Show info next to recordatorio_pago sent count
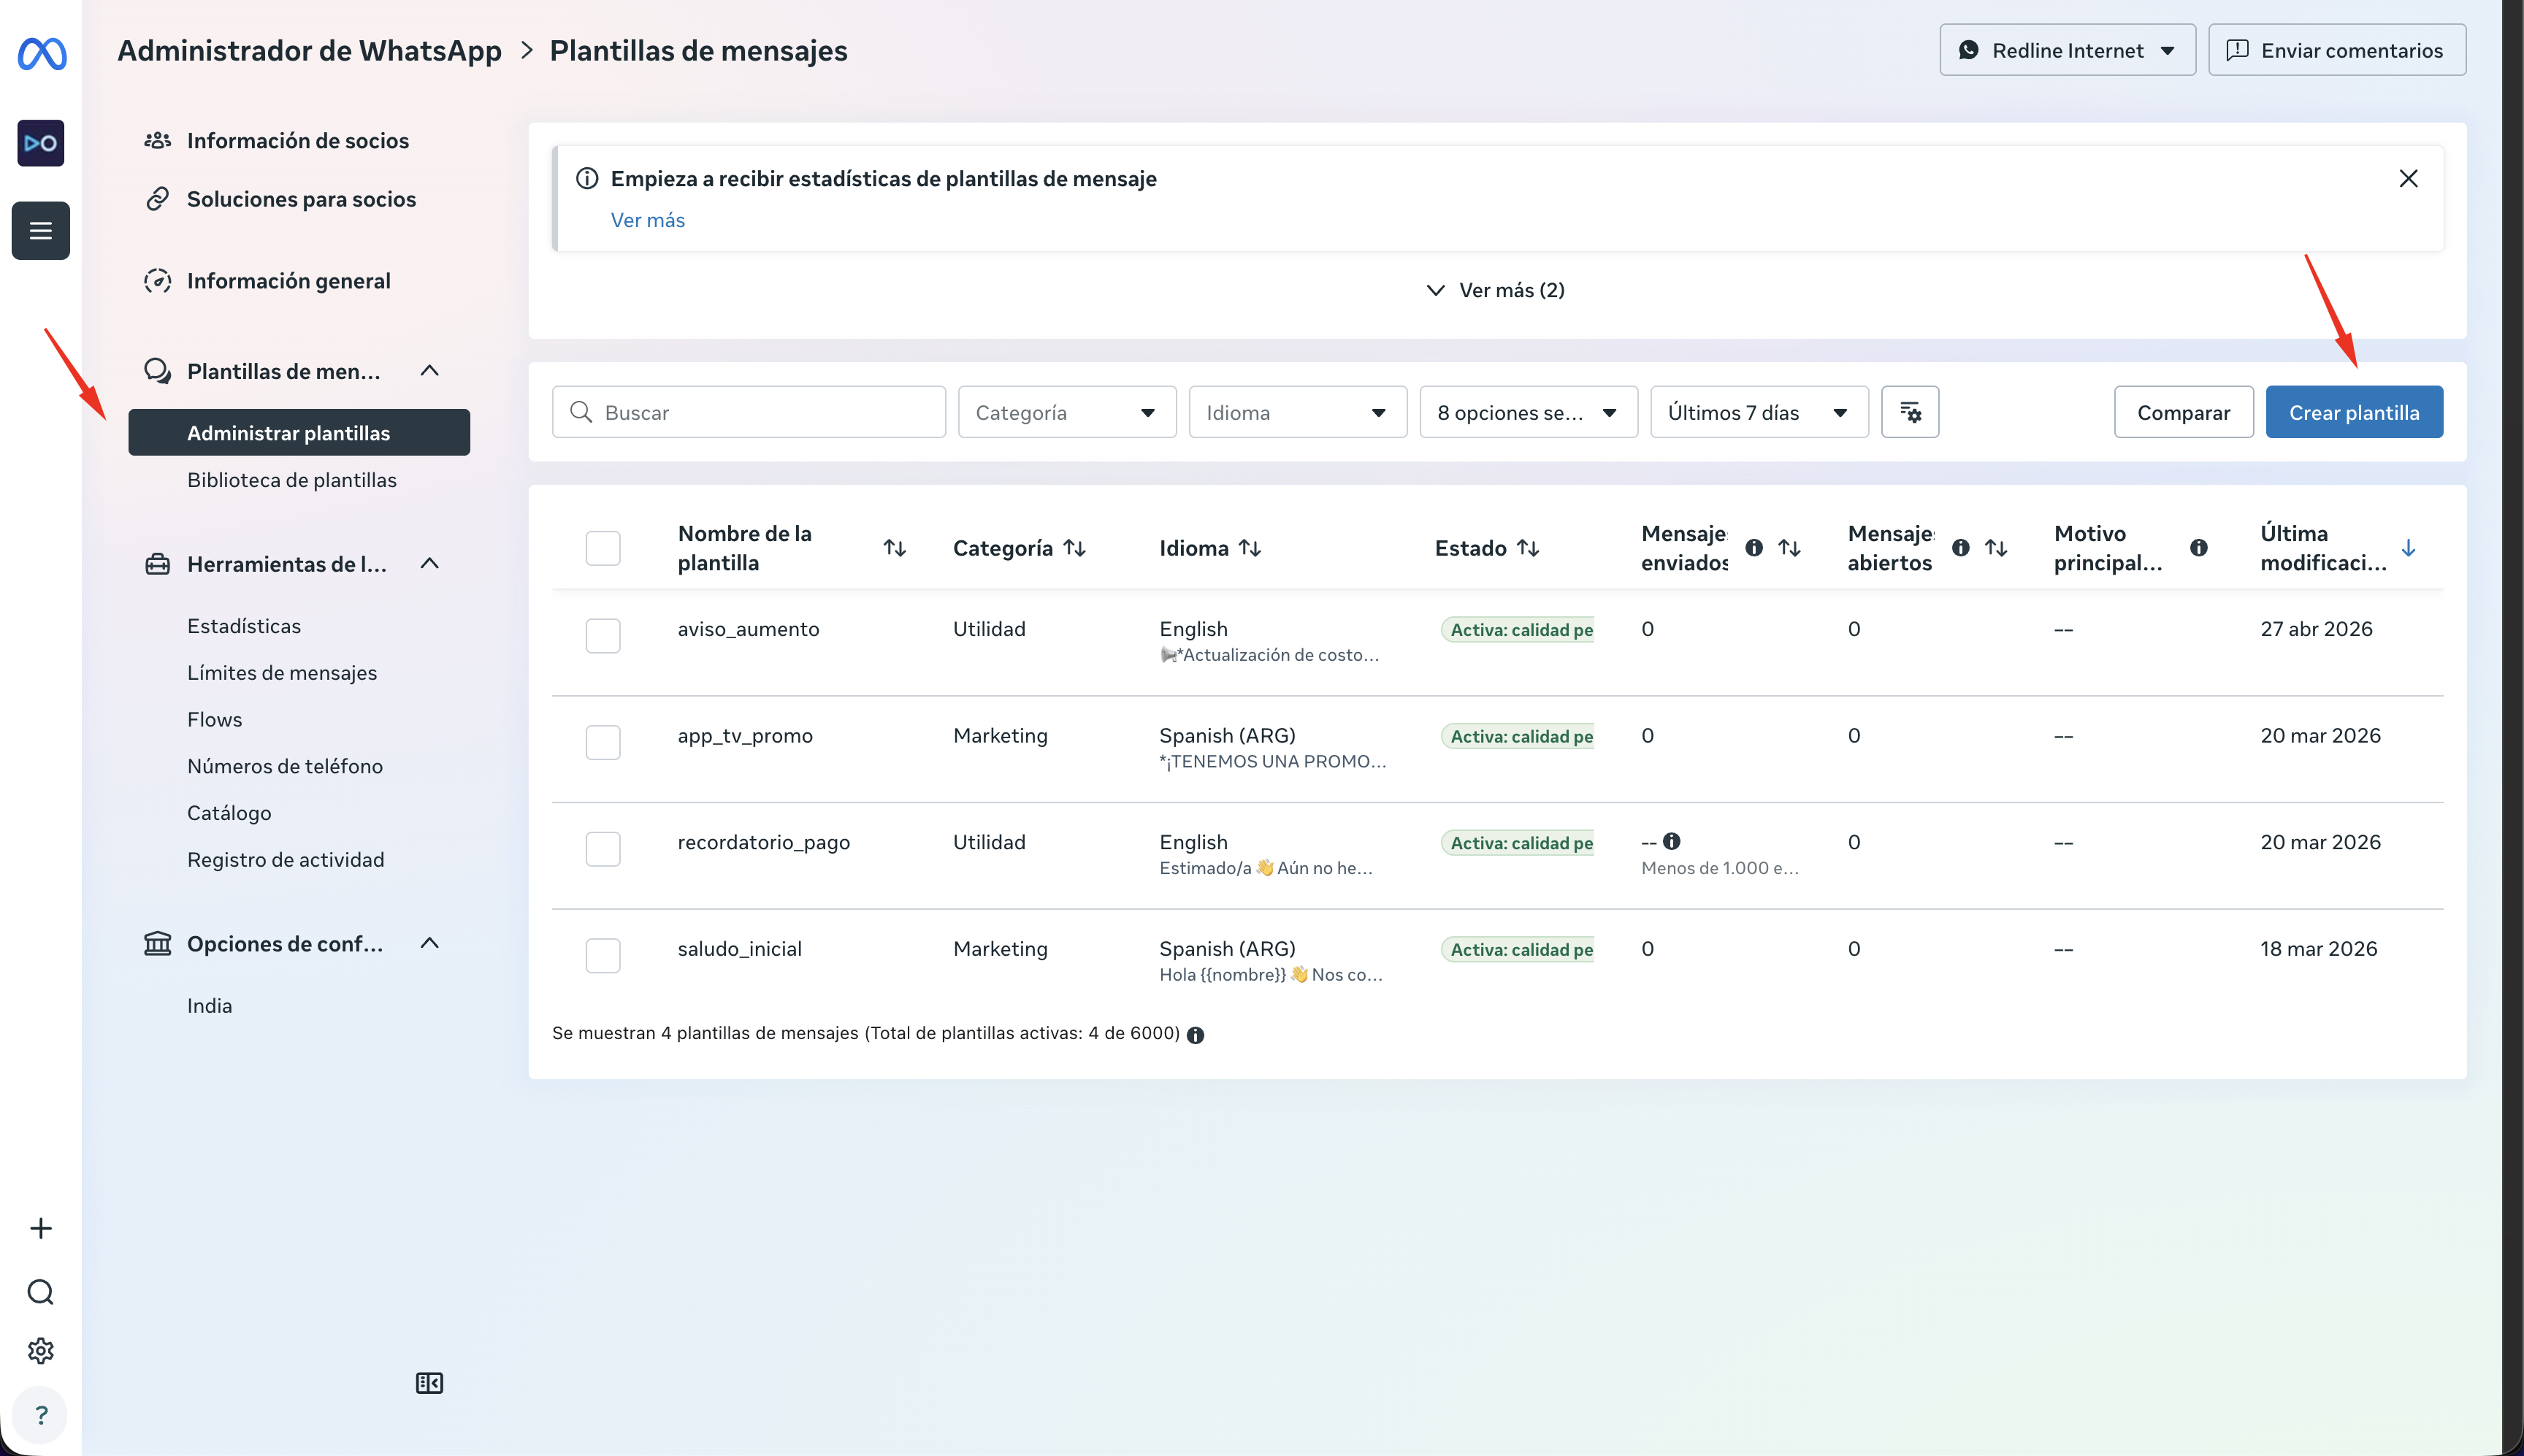This screenshot has height=1456, width=2524. pos(1672,841)
